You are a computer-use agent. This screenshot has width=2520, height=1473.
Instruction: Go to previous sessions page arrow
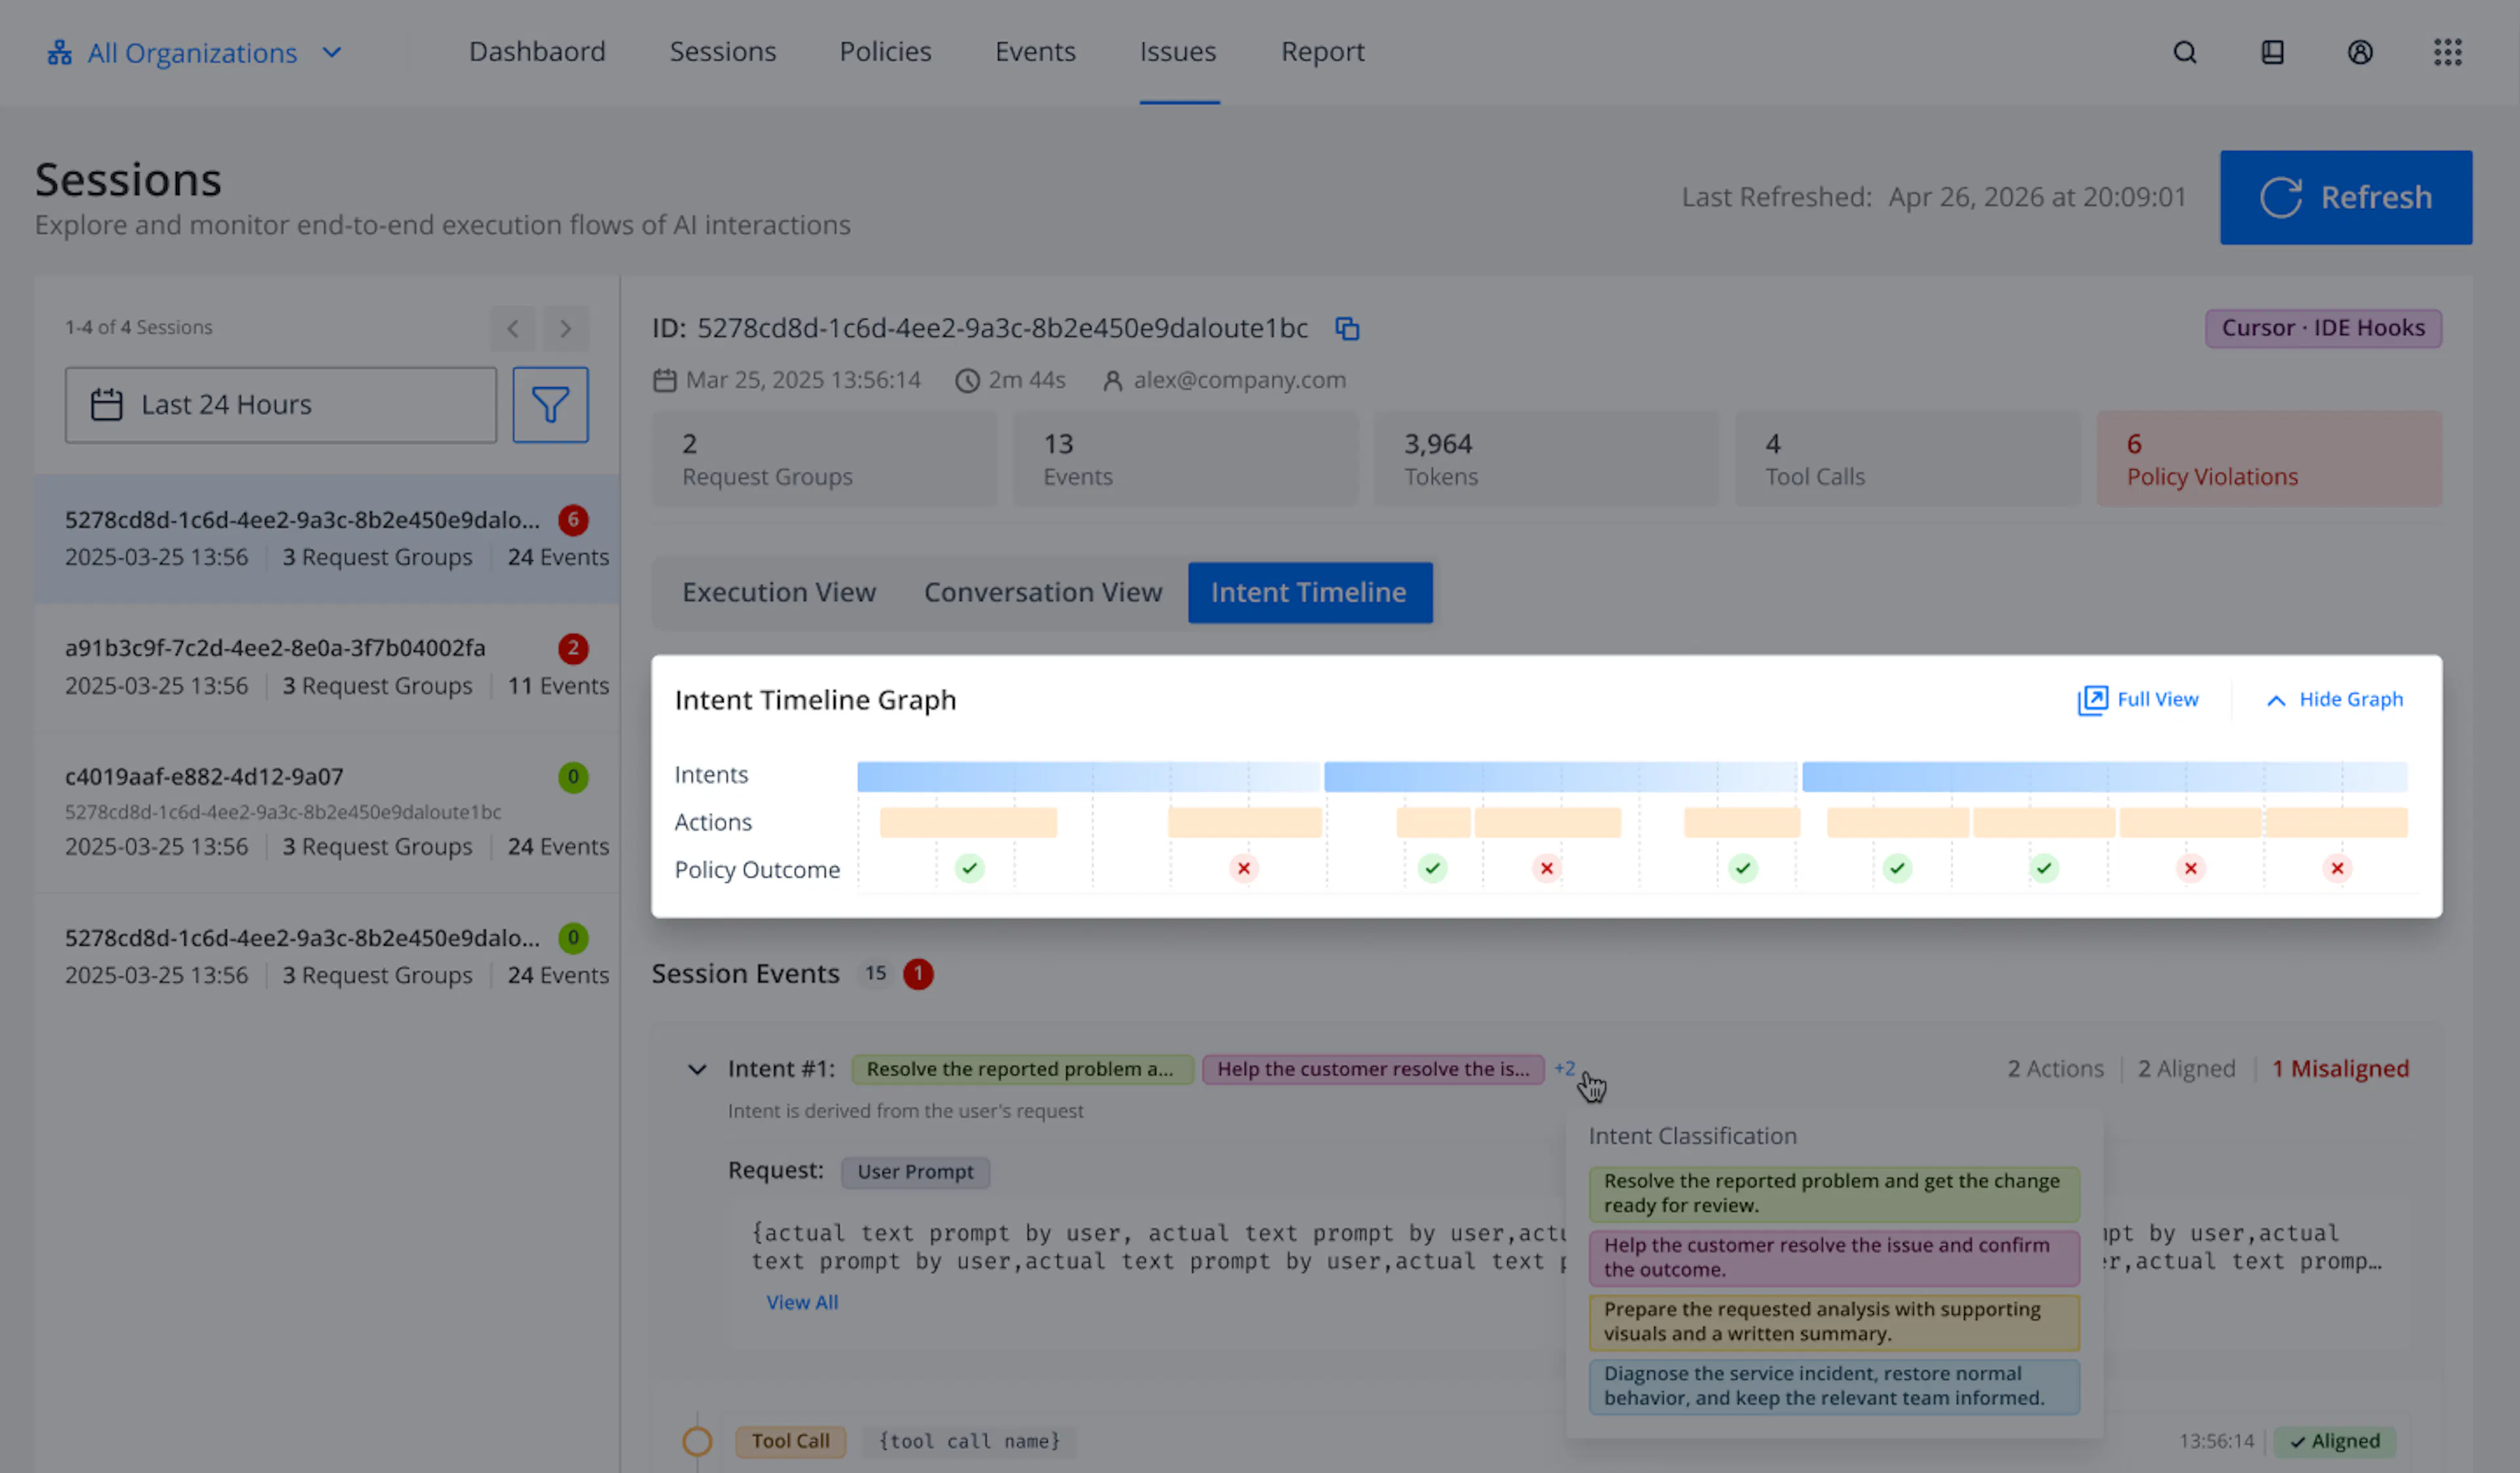coord(513,328)
